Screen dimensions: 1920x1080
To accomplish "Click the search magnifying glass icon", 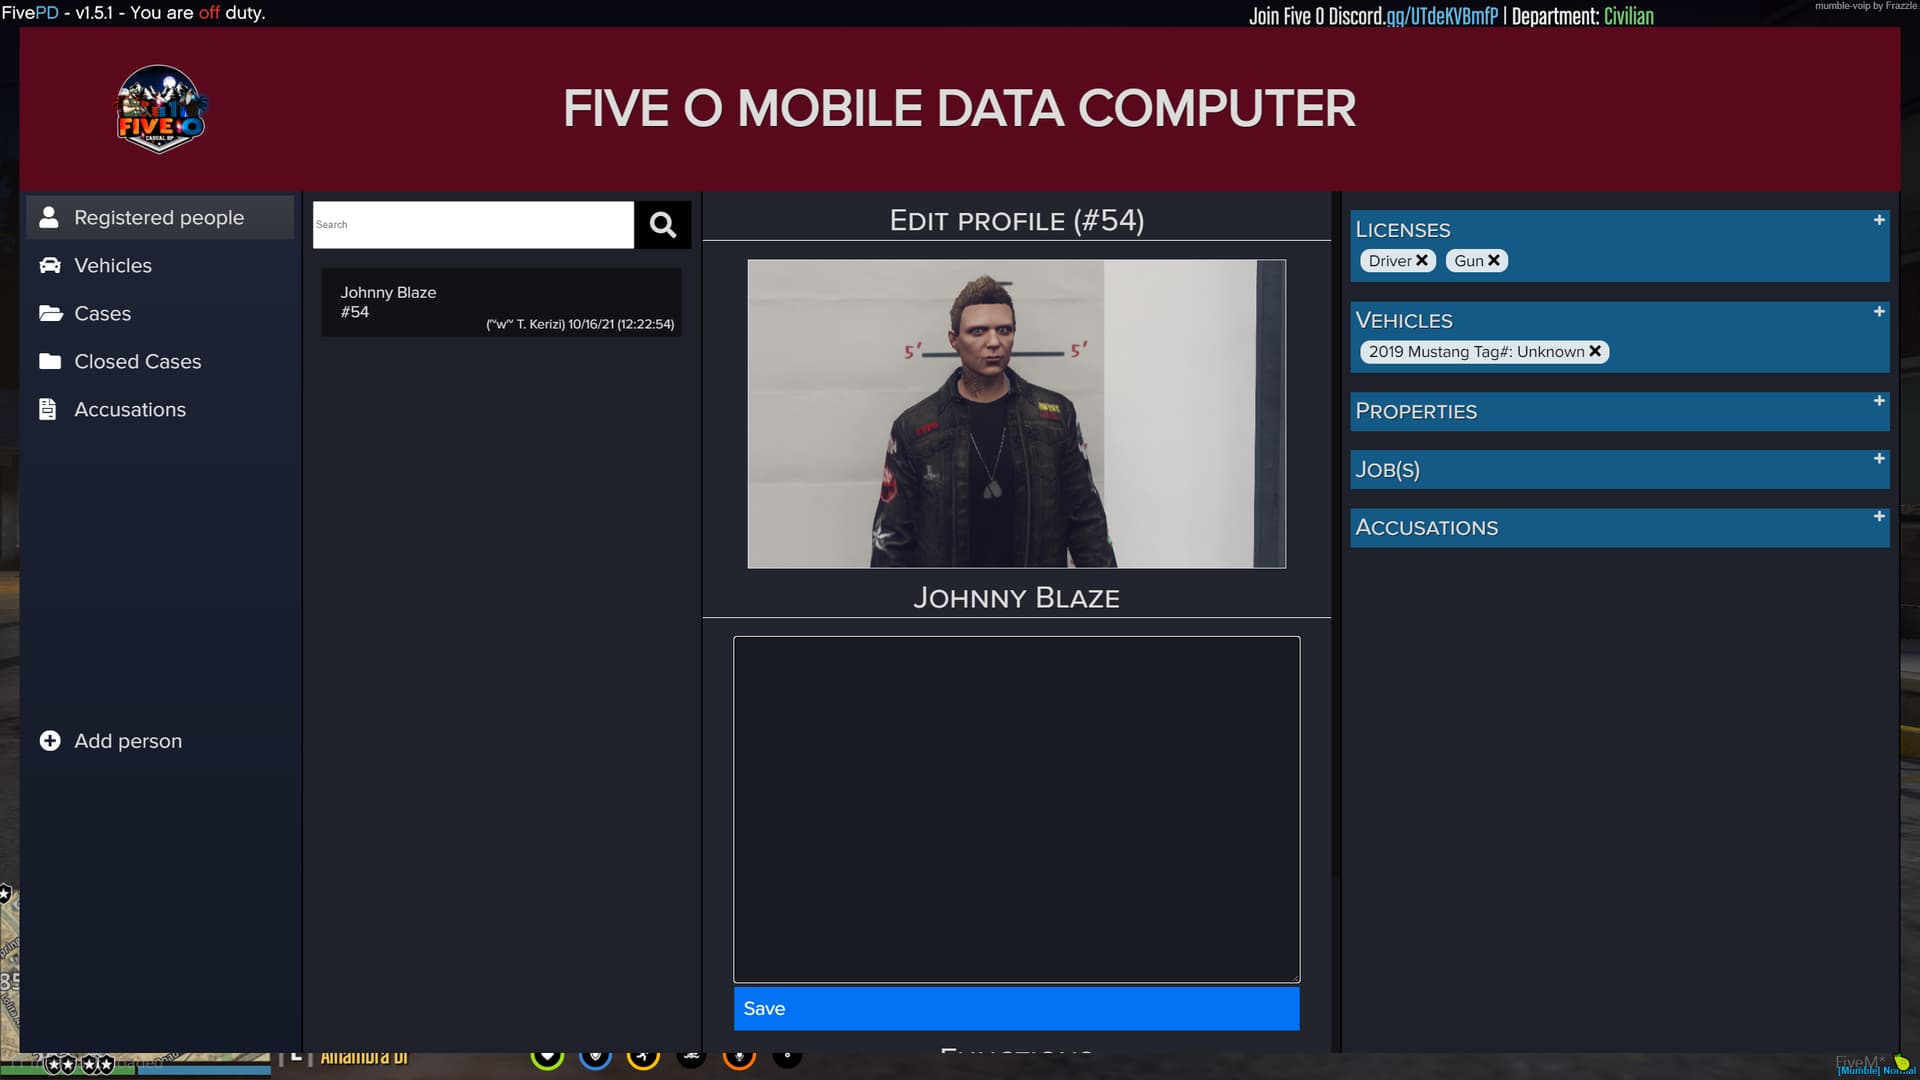I will click(662, 225).
